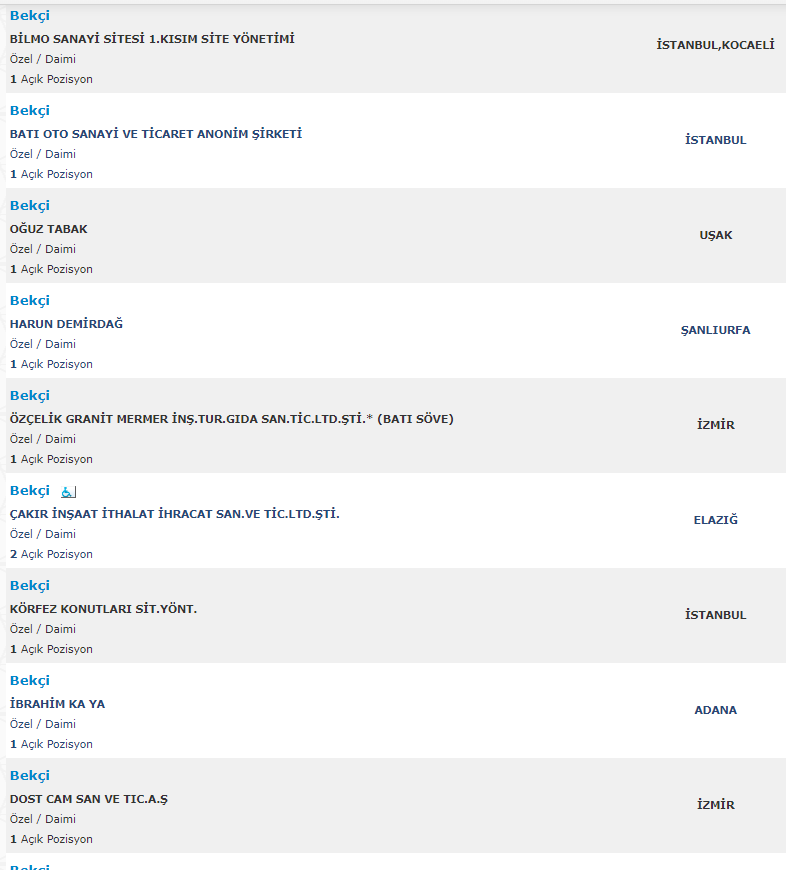Click the wheelchair icon beside the Bekçi title

(x=68, y=492)
